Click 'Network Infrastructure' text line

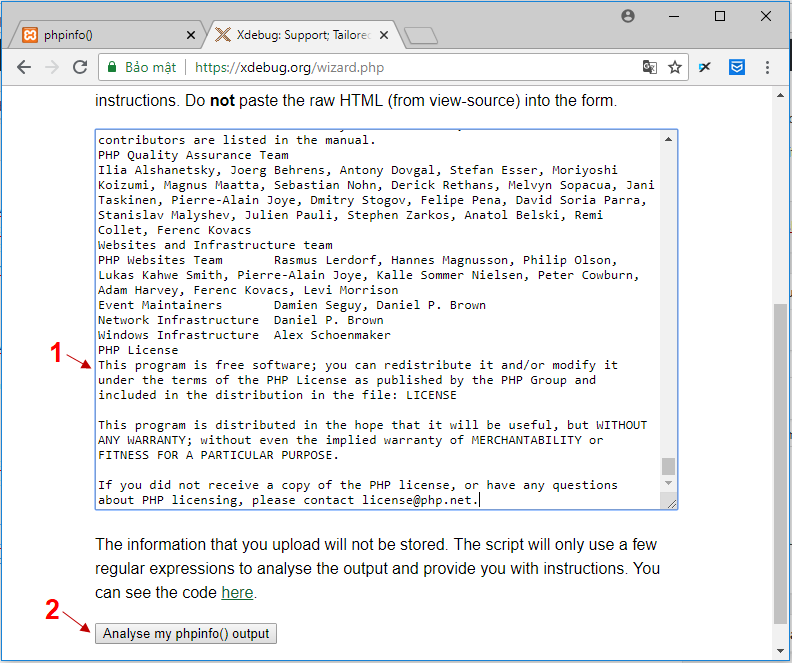[x=178, y=320]
